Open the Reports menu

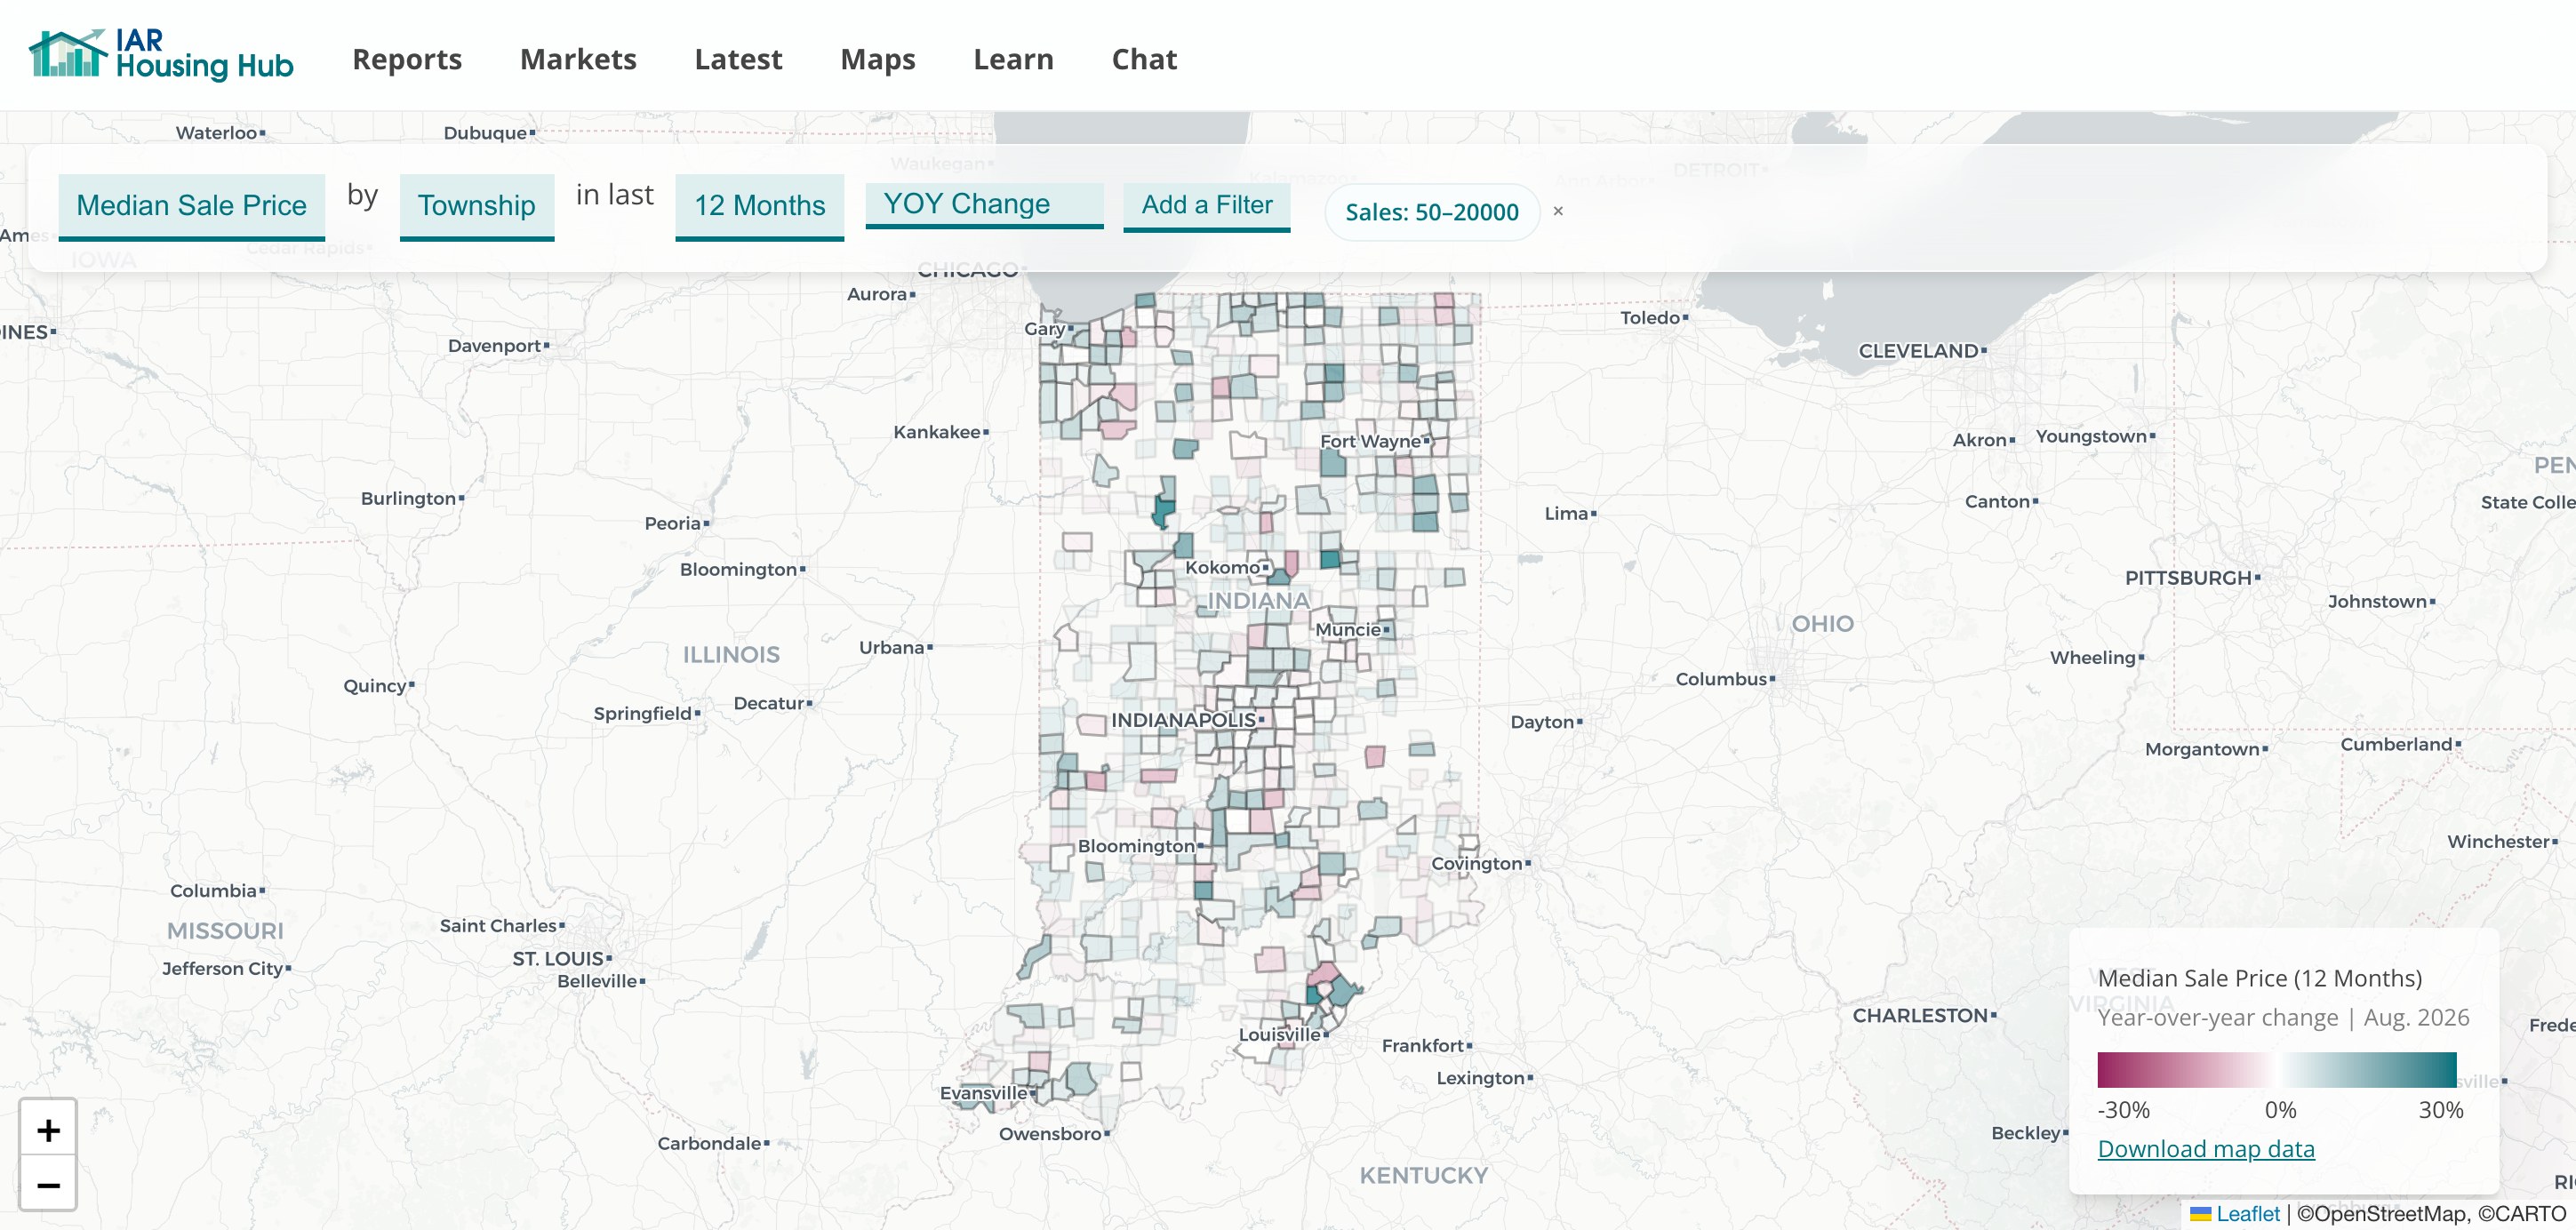pyautogui.click(x=407, y=59)
